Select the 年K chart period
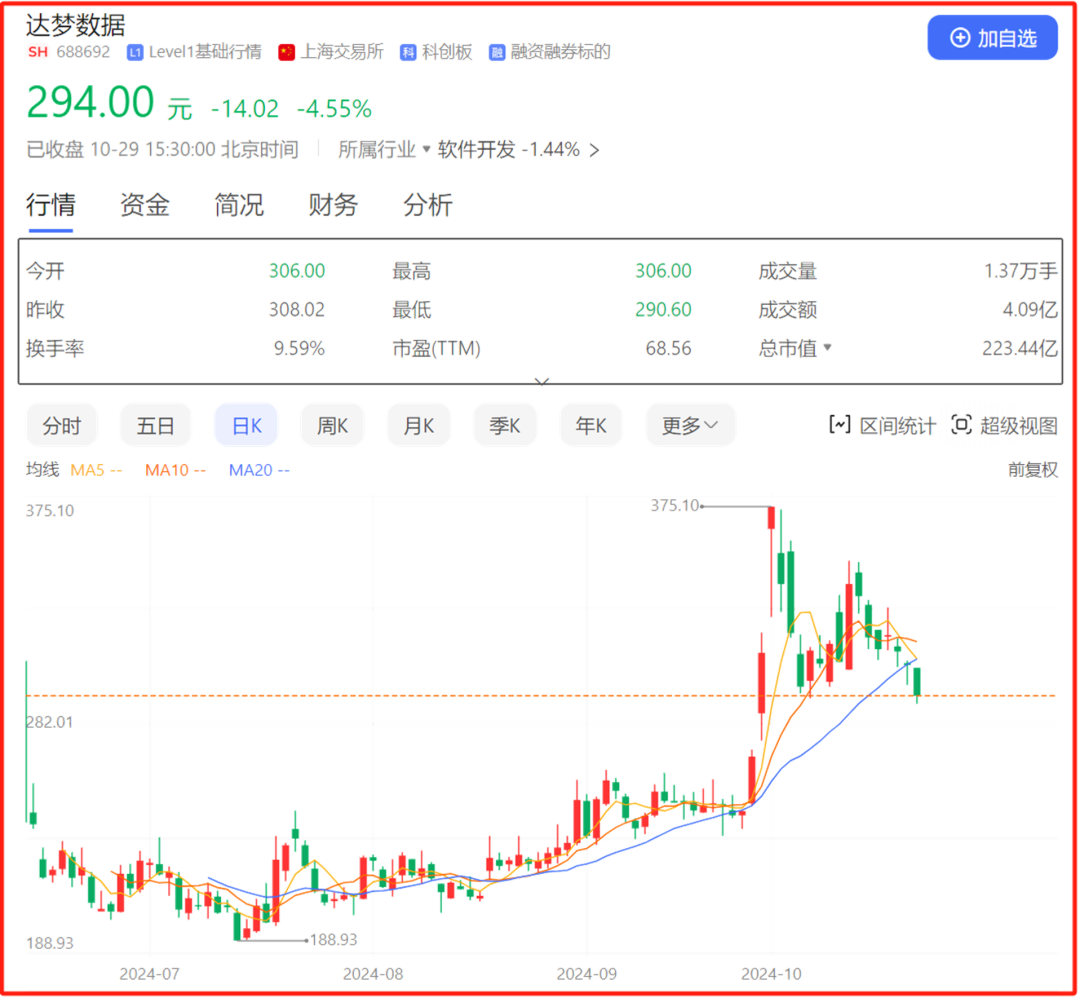Image resolution: width=1080 pixels, height=998 pixels. click(591, 426)
